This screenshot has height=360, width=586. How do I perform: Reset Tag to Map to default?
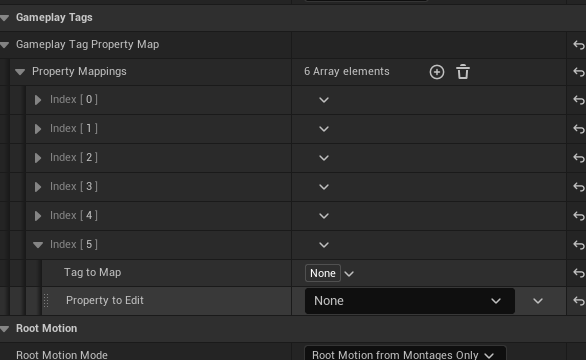tap(579, 273)
